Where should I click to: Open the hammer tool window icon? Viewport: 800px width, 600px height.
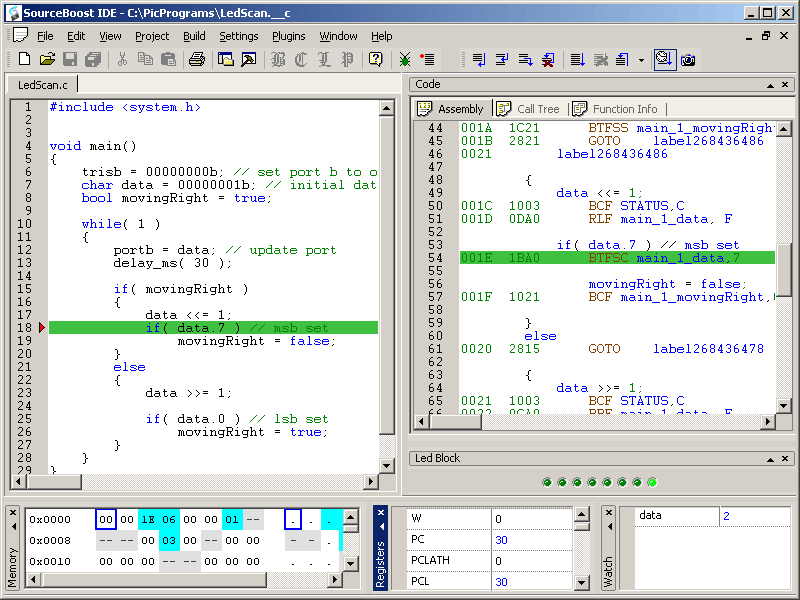point(248,60)
